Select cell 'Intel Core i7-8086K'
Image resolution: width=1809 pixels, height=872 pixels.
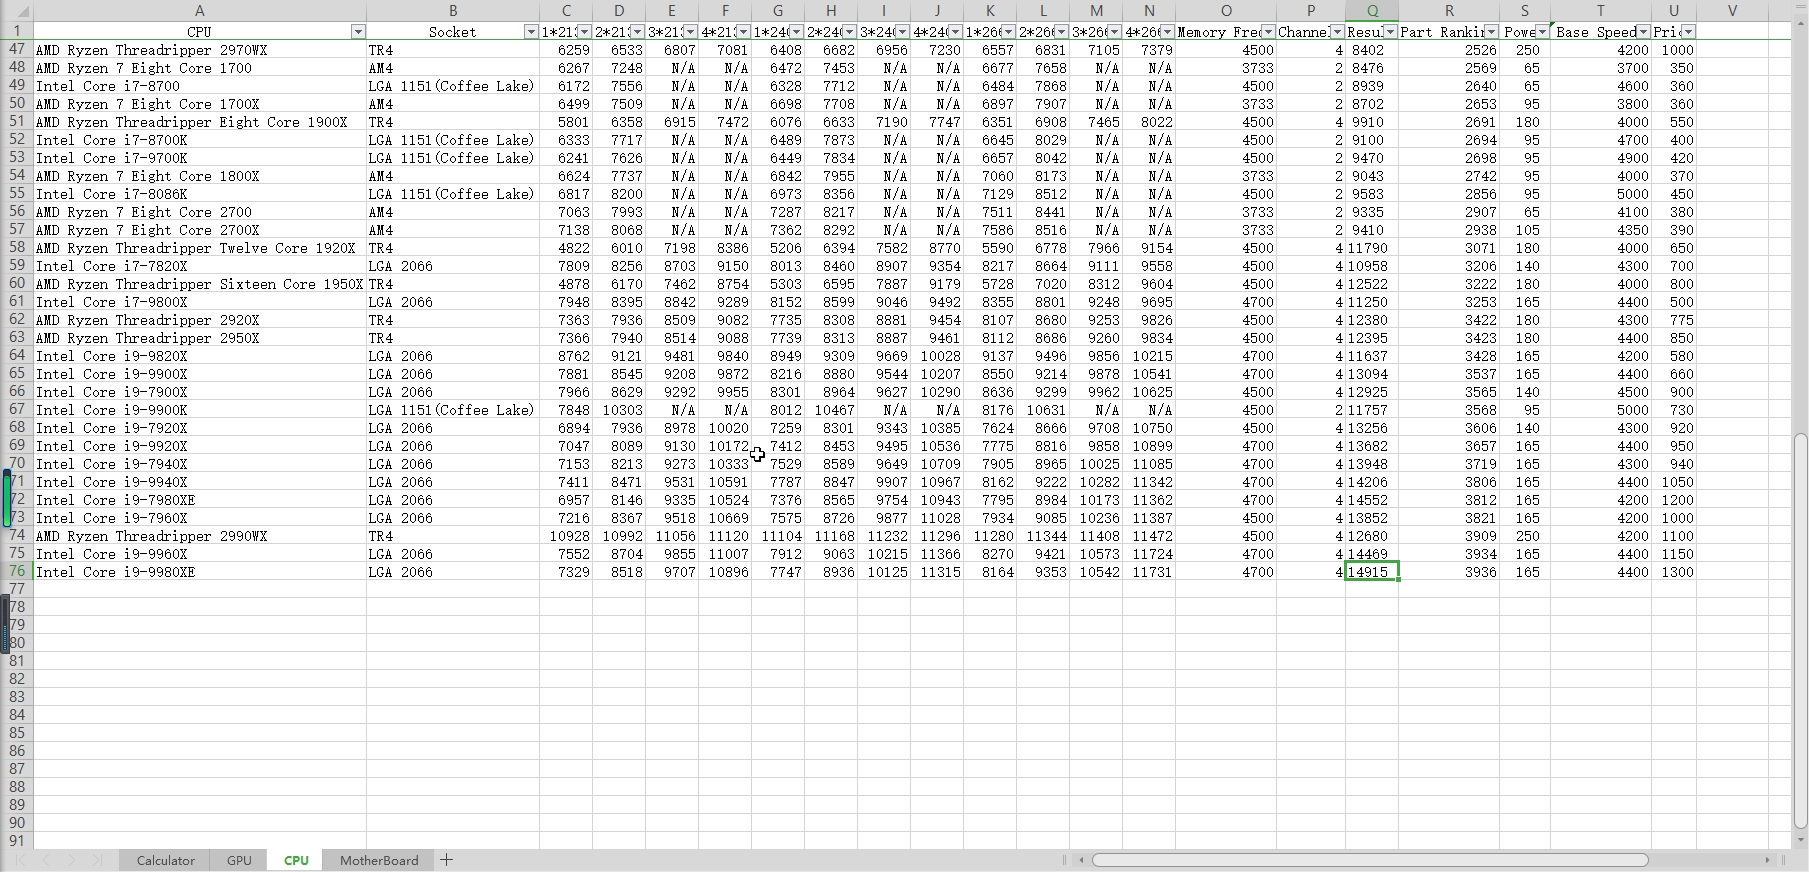200,194
